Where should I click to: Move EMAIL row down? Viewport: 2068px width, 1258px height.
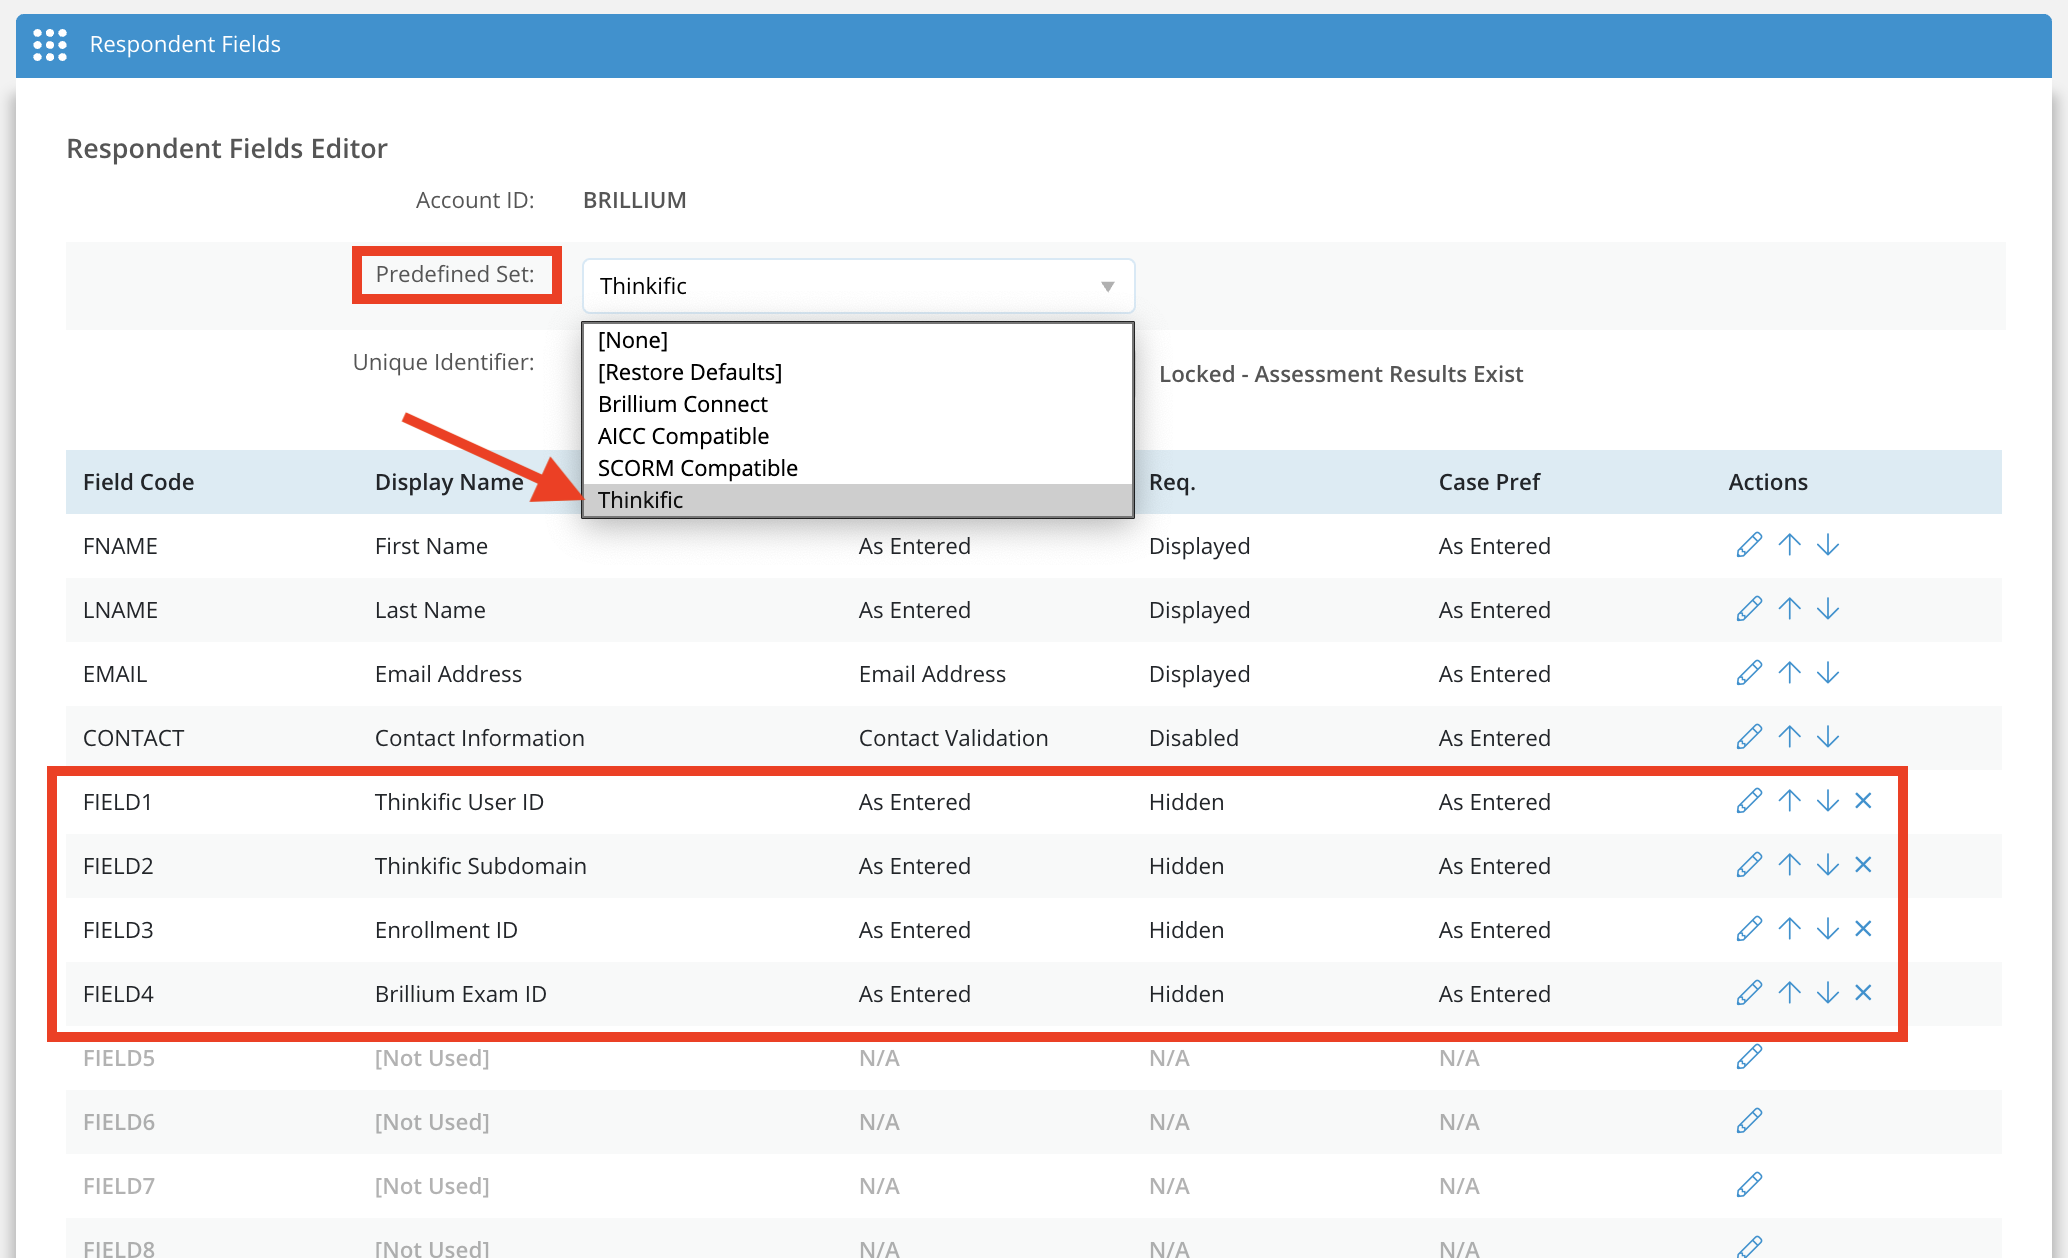tap(1828, 673)
